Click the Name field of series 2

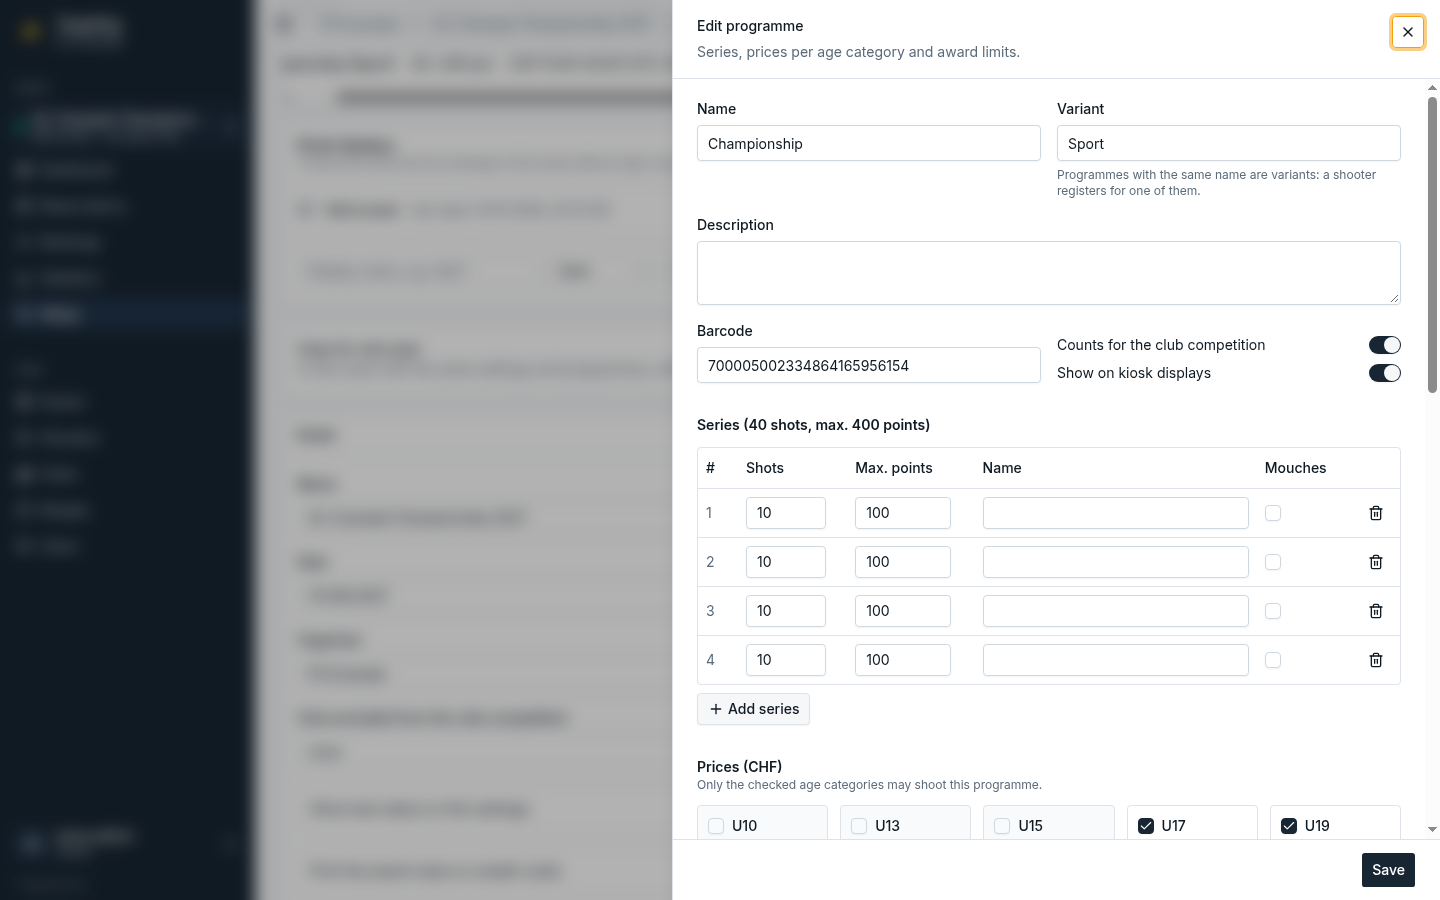tap(1116, 562)
